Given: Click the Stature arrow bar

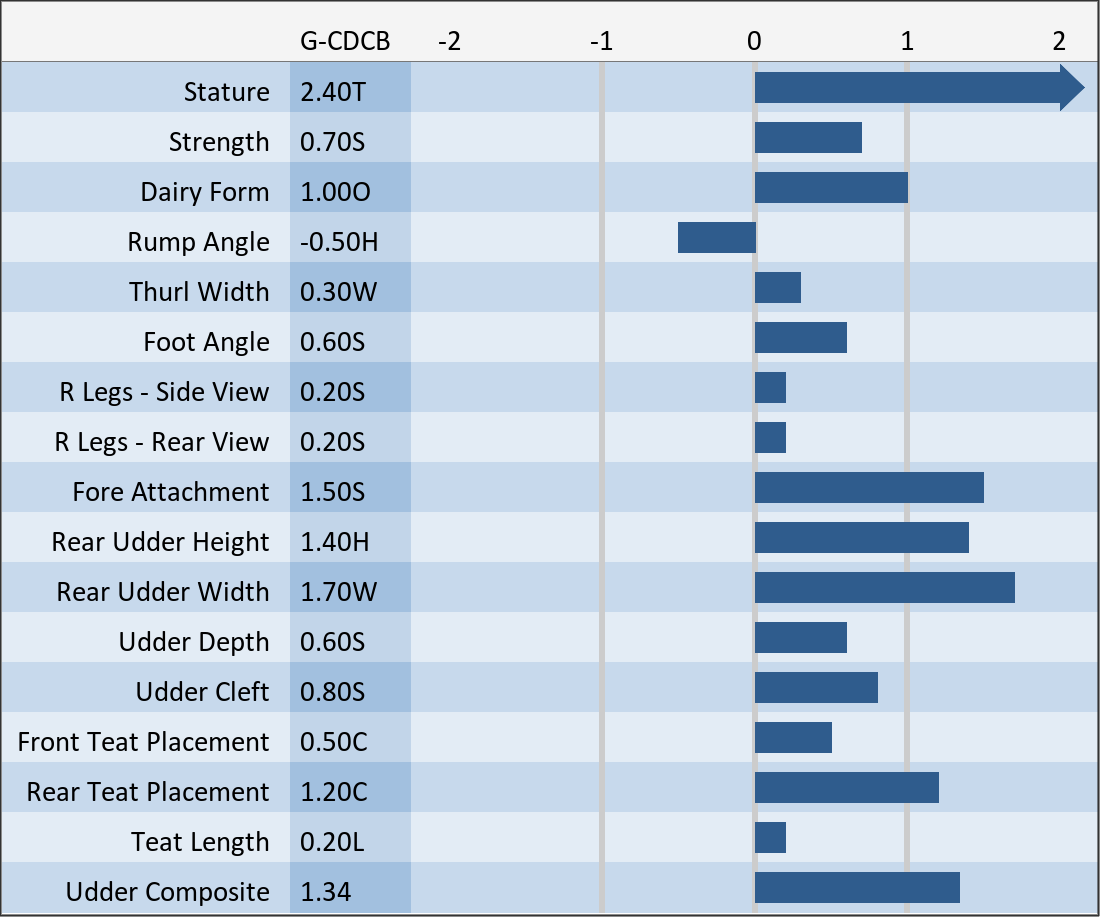Looking at the screenshot, I should 920,88.
